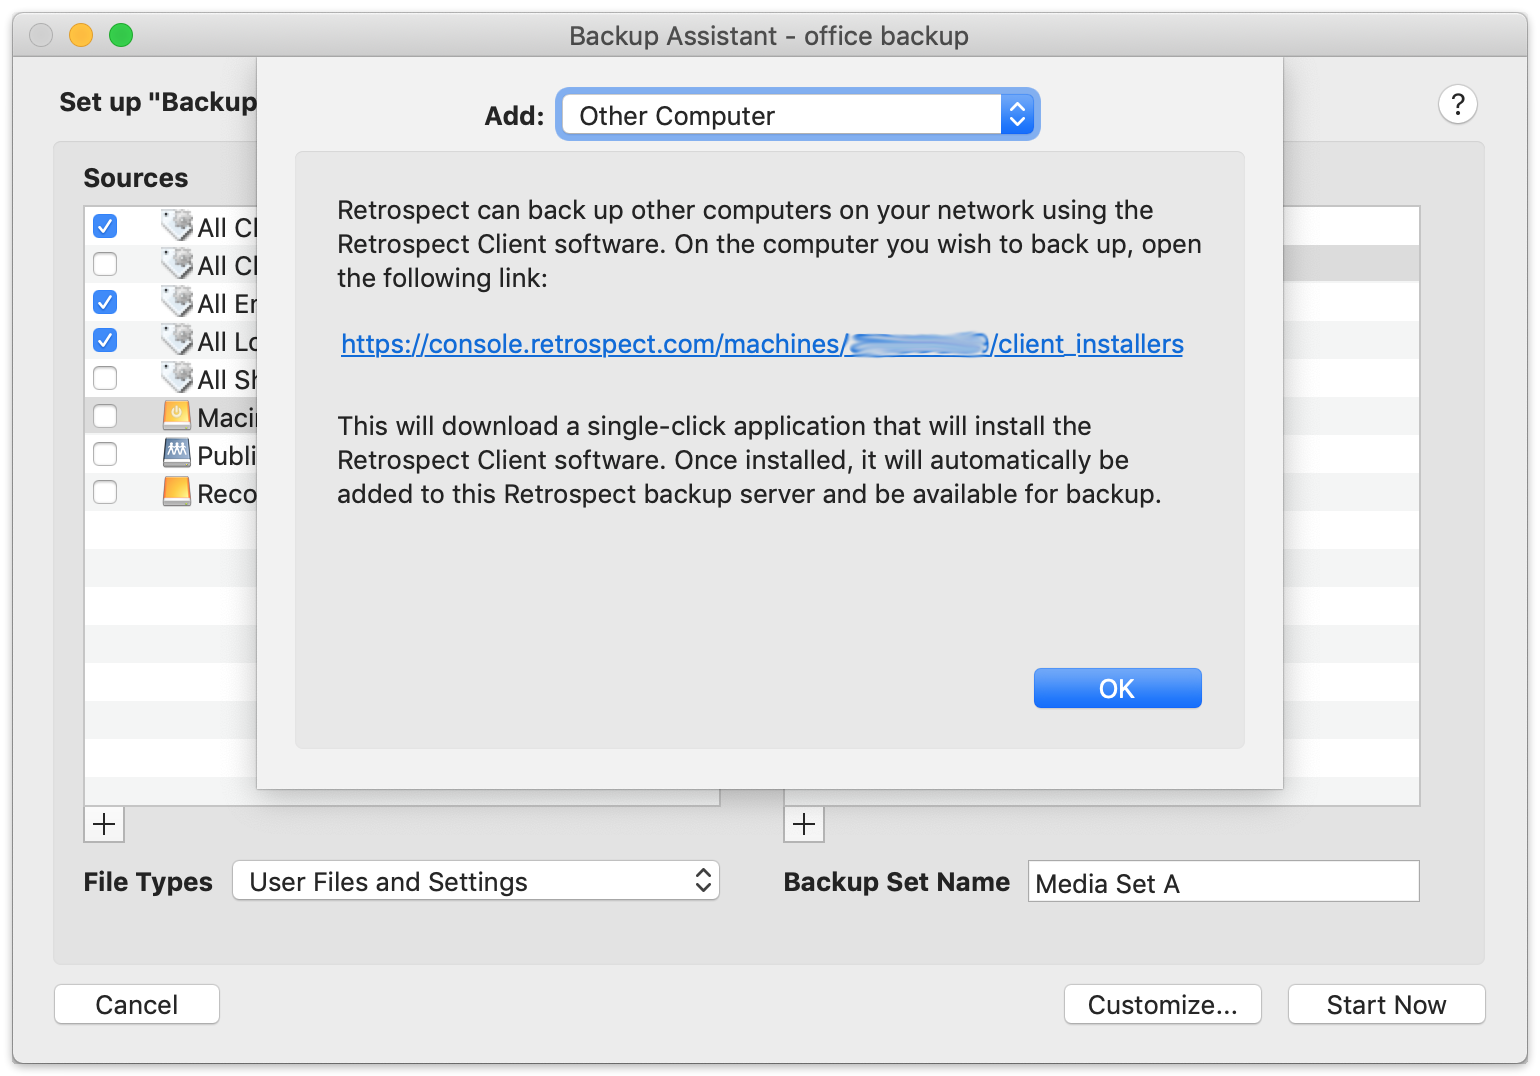Click the tag icon of All Sh row
The width and height of the screenshot is (1540, 1076).
177,377
